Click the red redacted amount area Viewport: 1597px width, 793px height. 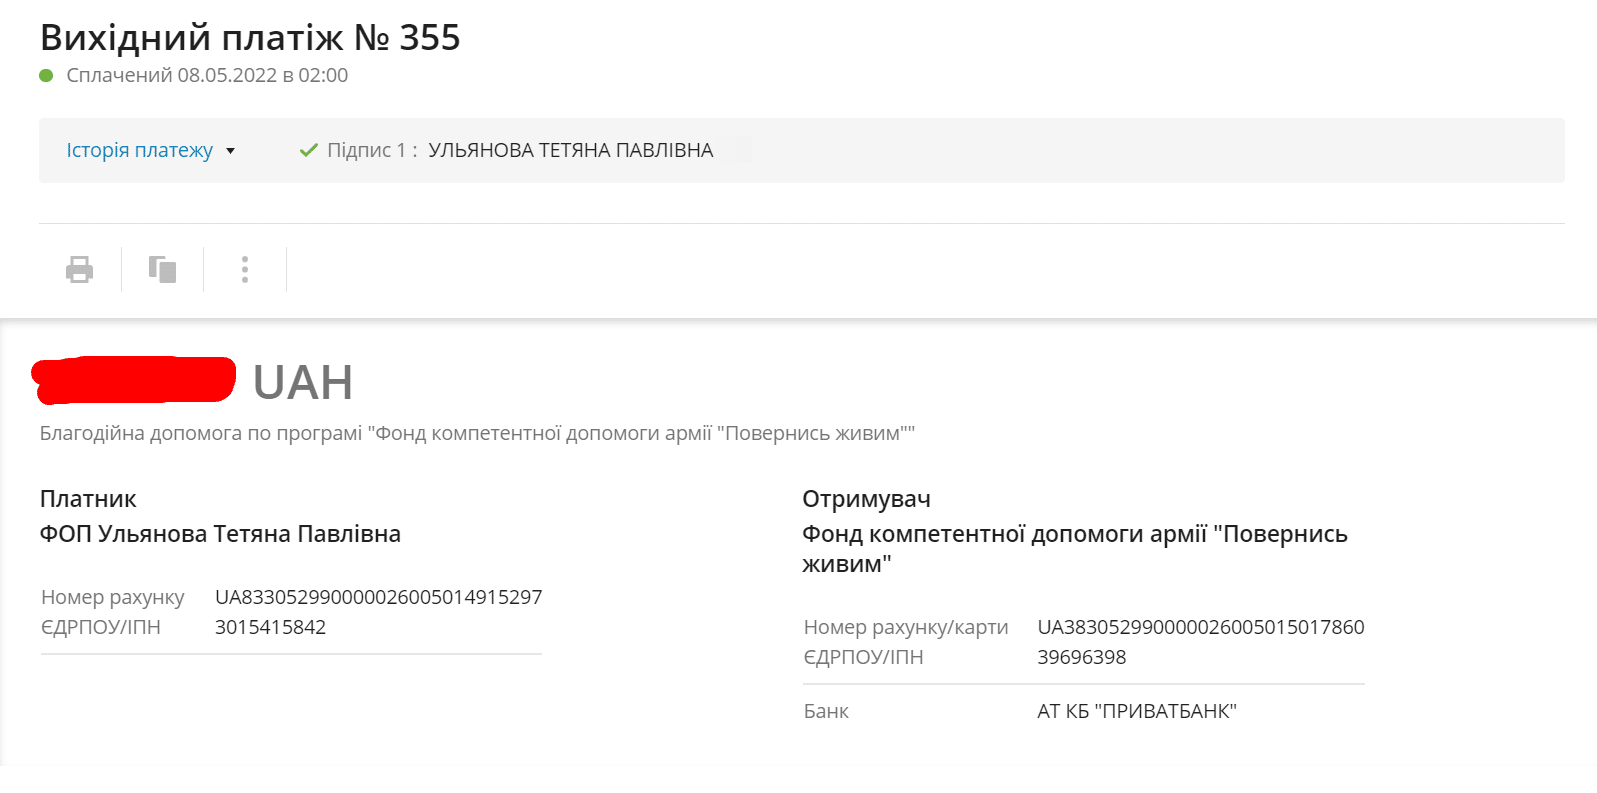tap(134, 380)
